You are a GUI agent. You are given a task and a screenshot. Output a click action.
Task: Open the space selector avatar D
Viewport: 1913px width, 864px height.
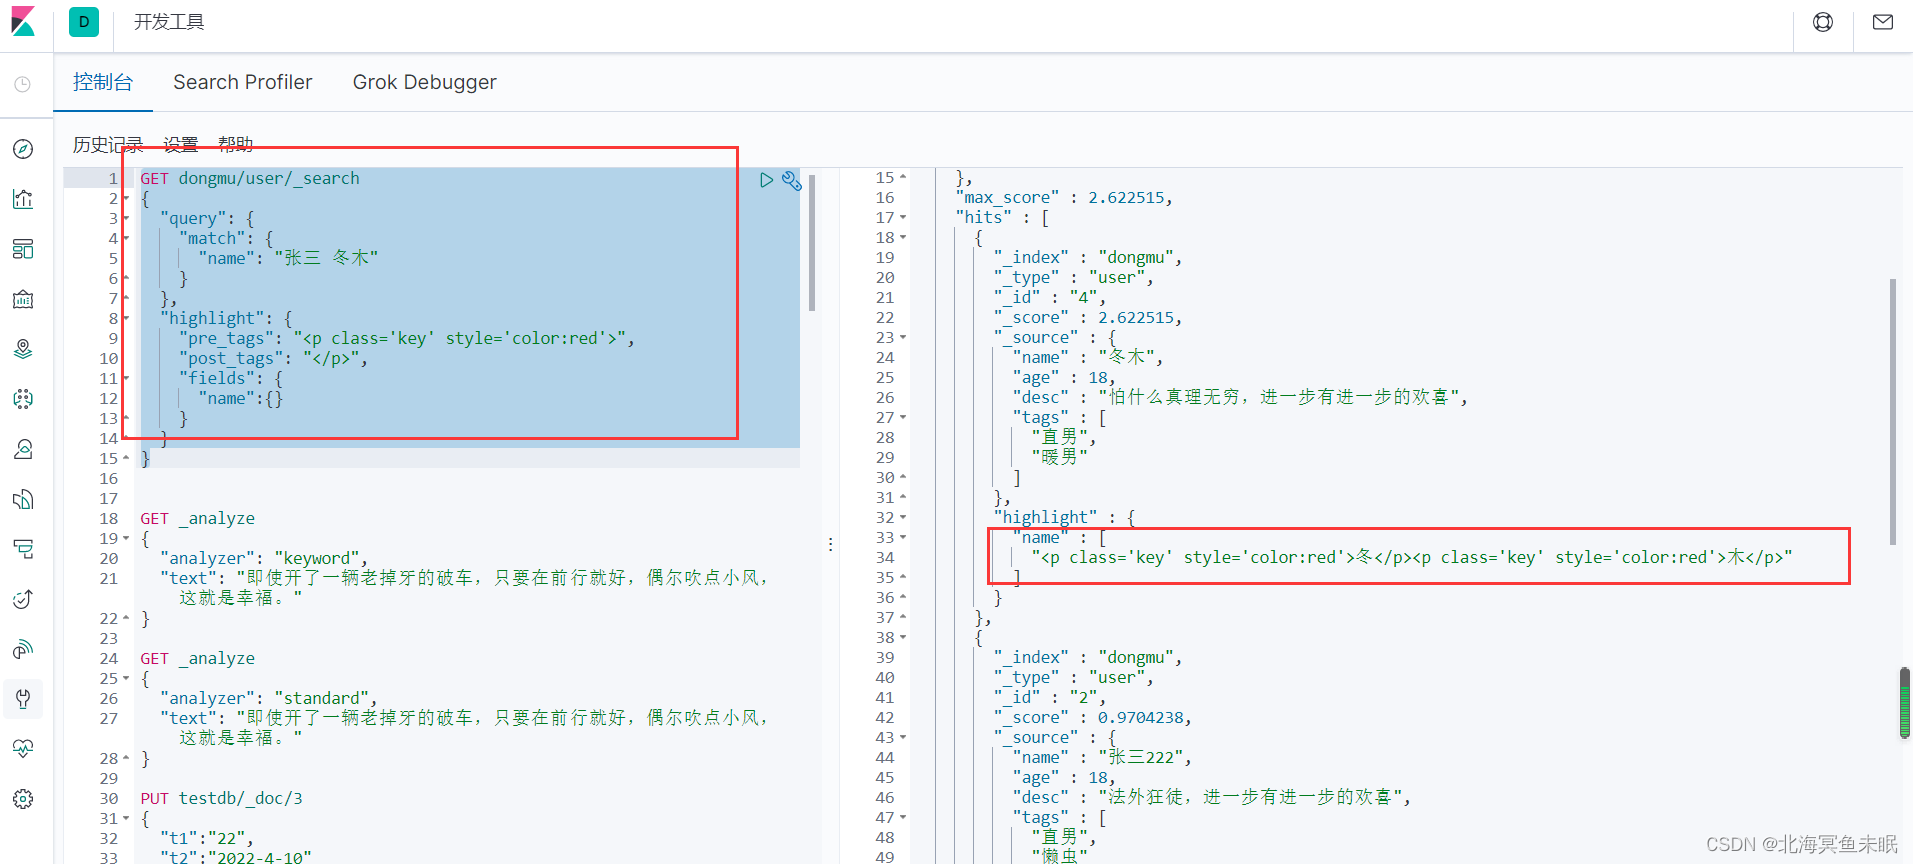[x=84, y=21]
